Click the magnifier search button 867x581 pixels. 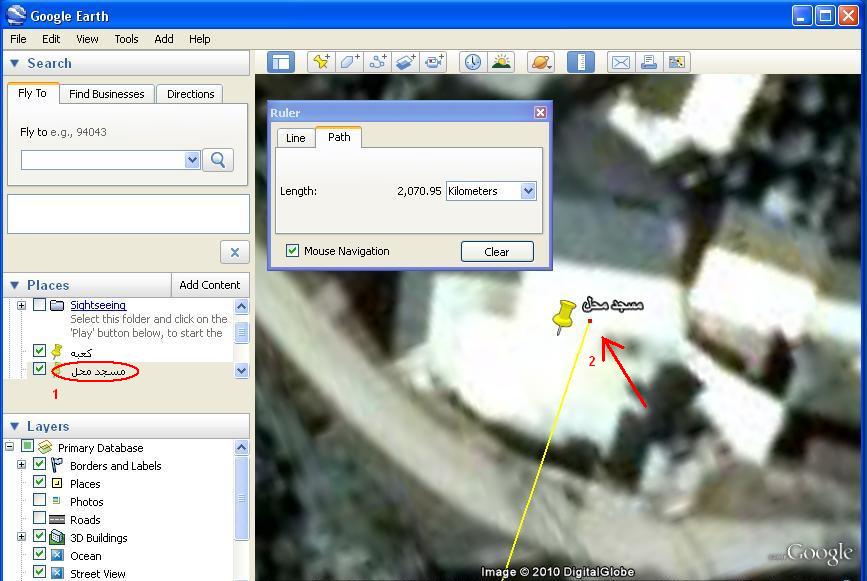point(218,160)
